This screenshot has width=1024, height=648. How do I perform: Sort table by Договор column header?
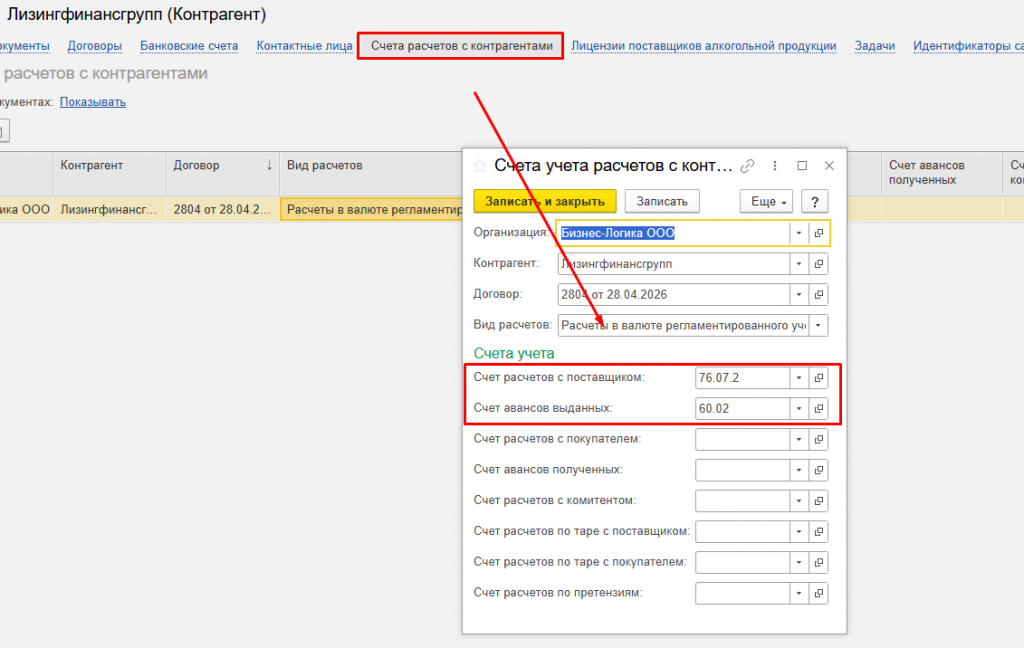coord(223,173)
